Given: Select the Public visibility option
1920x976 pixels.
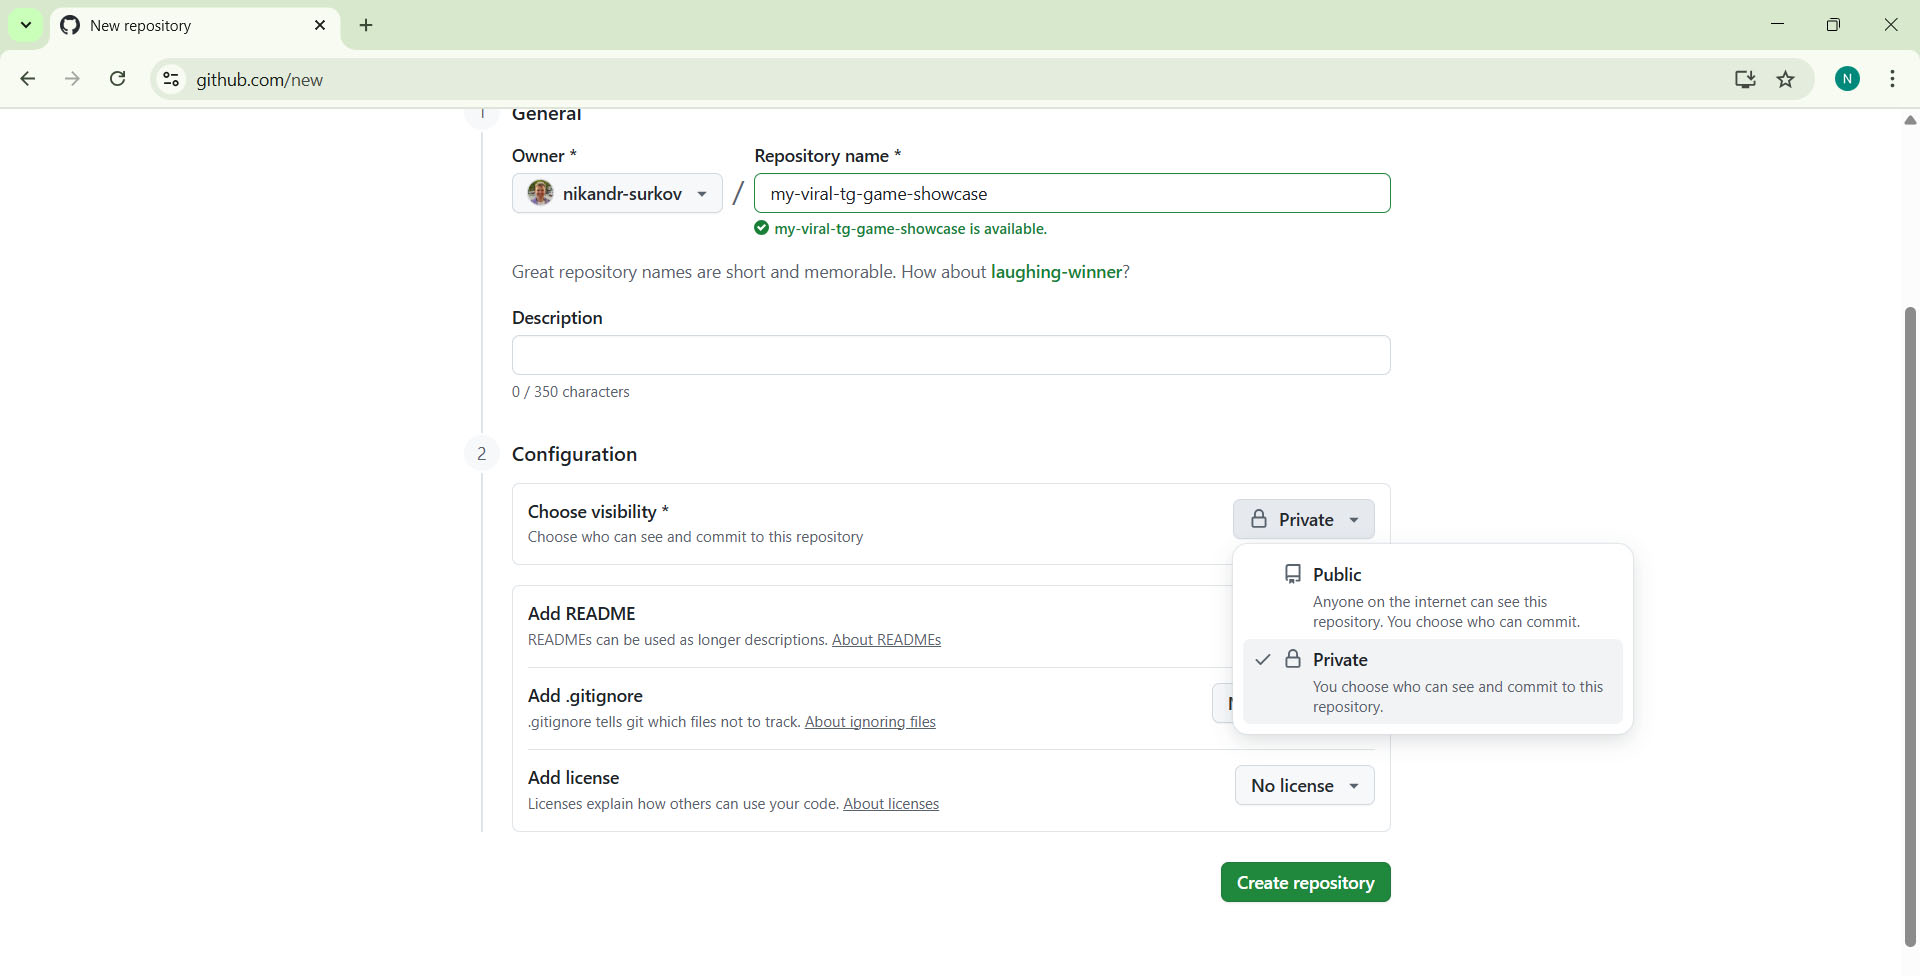Looking at the screenshot, I should 1433,596.
